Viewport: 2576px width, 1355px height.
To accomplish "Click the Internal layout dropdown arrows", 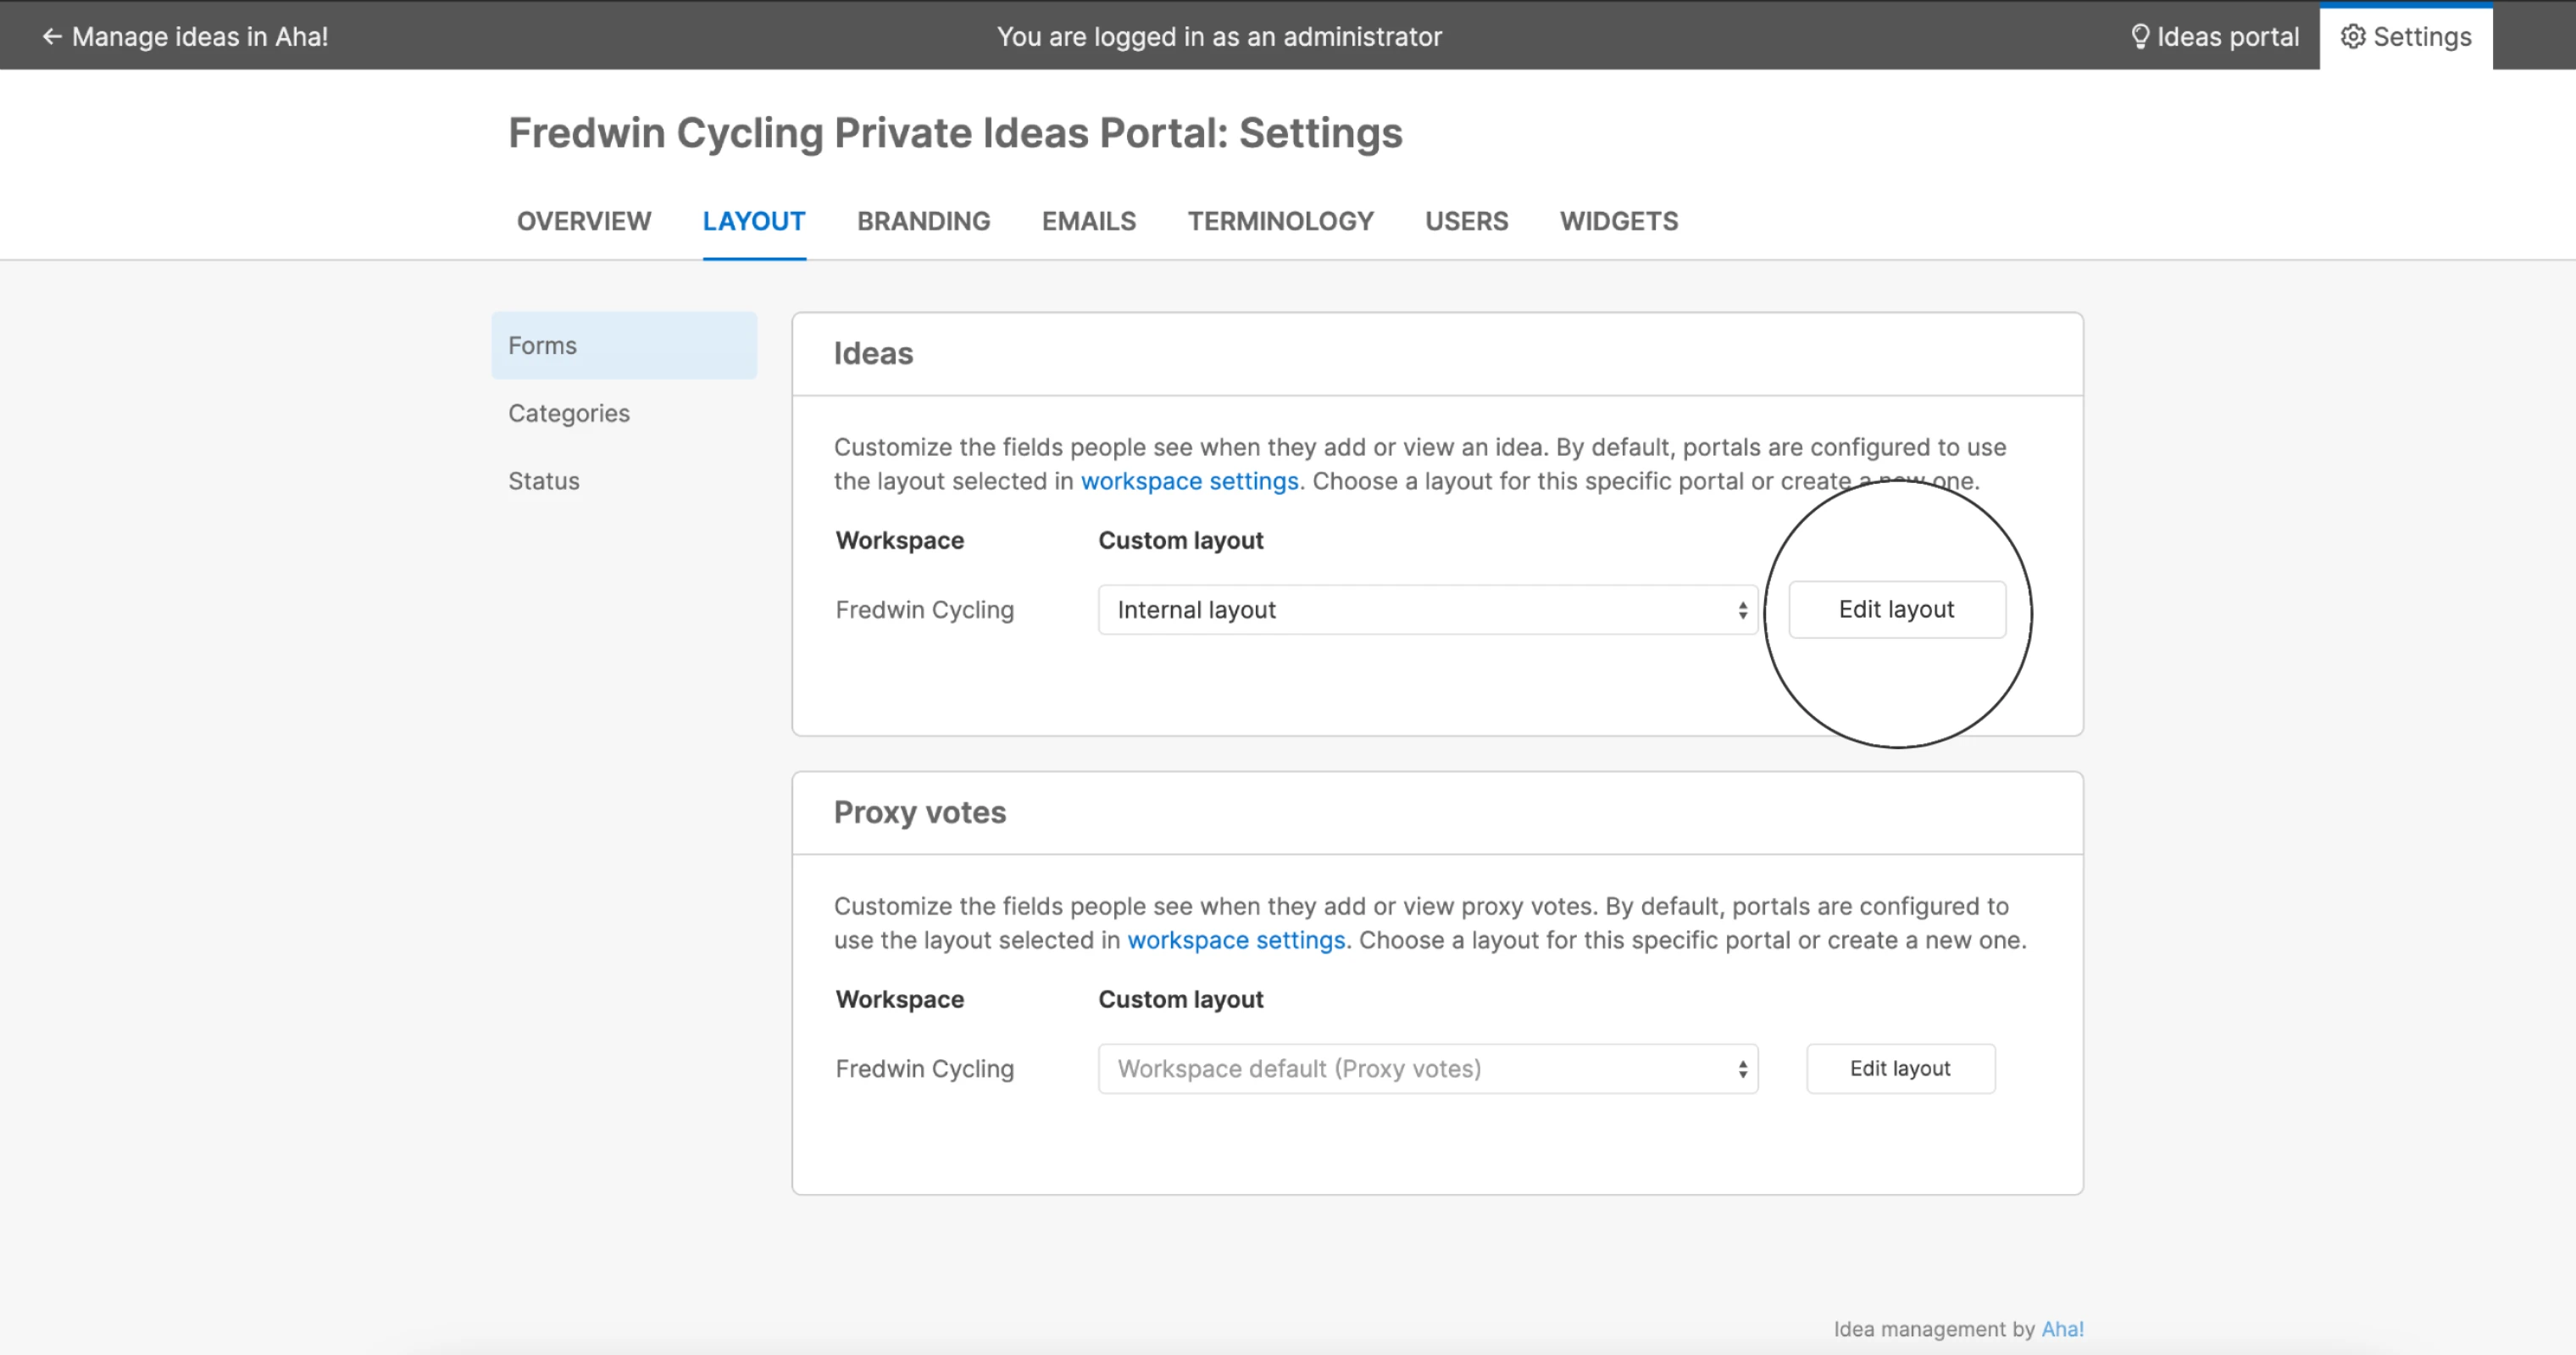I will click(1742, 610).
